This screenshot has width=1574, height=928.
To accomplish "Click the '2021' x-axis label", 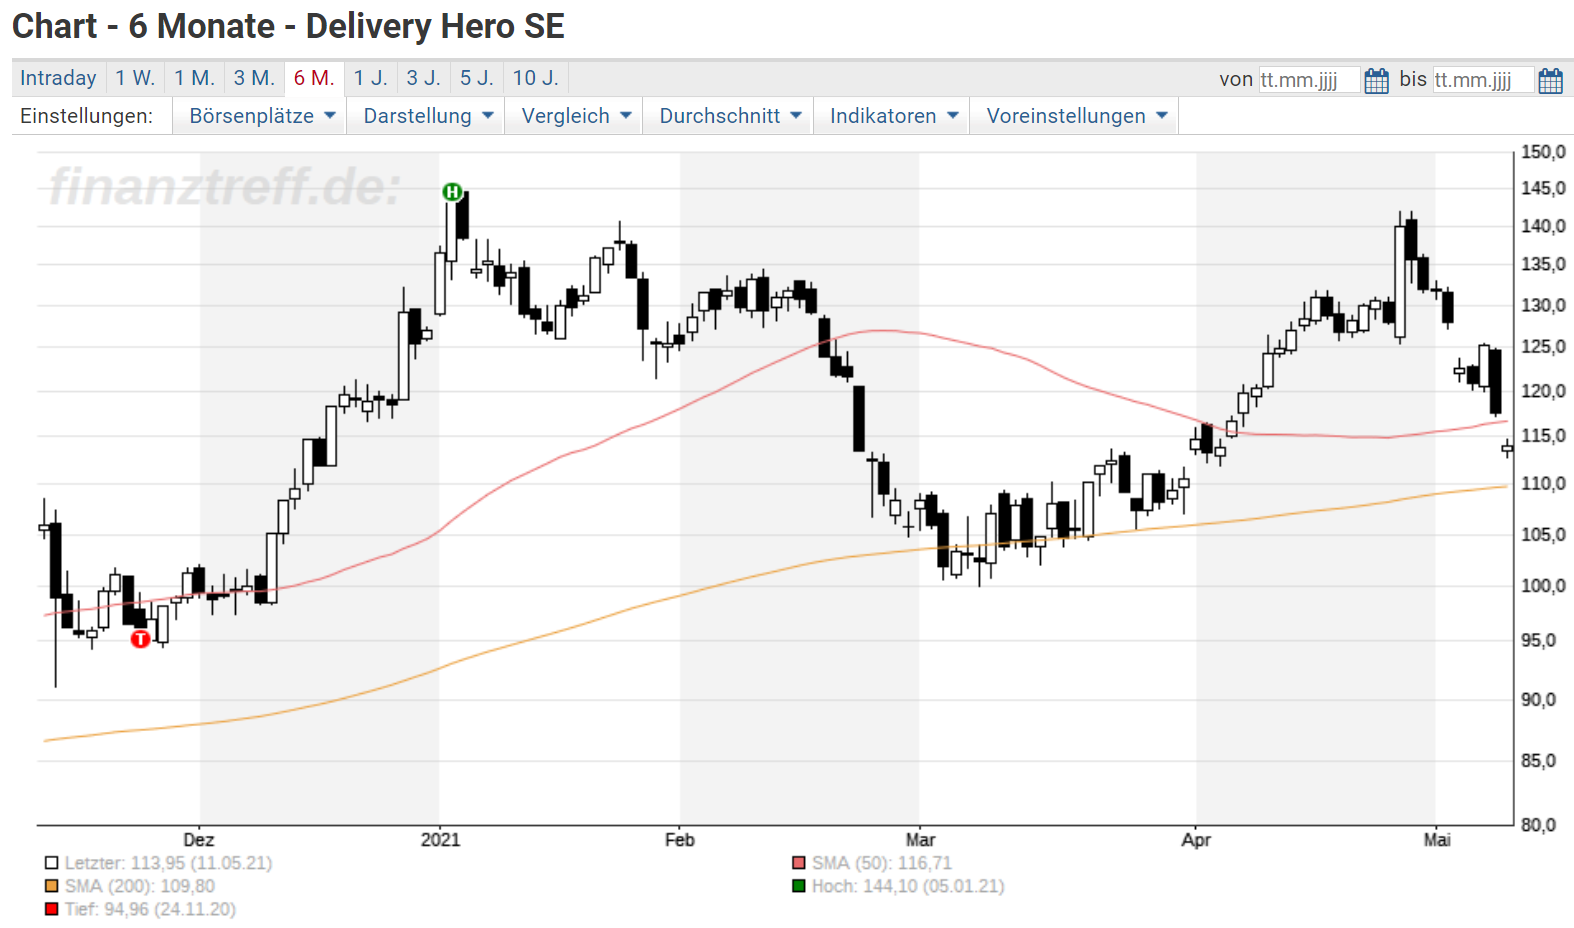I will tap(440, 840).
